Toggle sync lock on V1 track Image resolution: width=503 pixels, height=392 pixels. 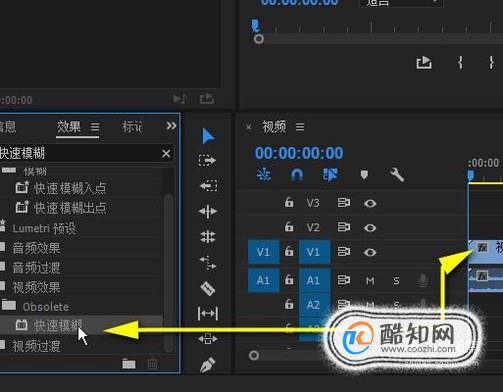point(344,252)
